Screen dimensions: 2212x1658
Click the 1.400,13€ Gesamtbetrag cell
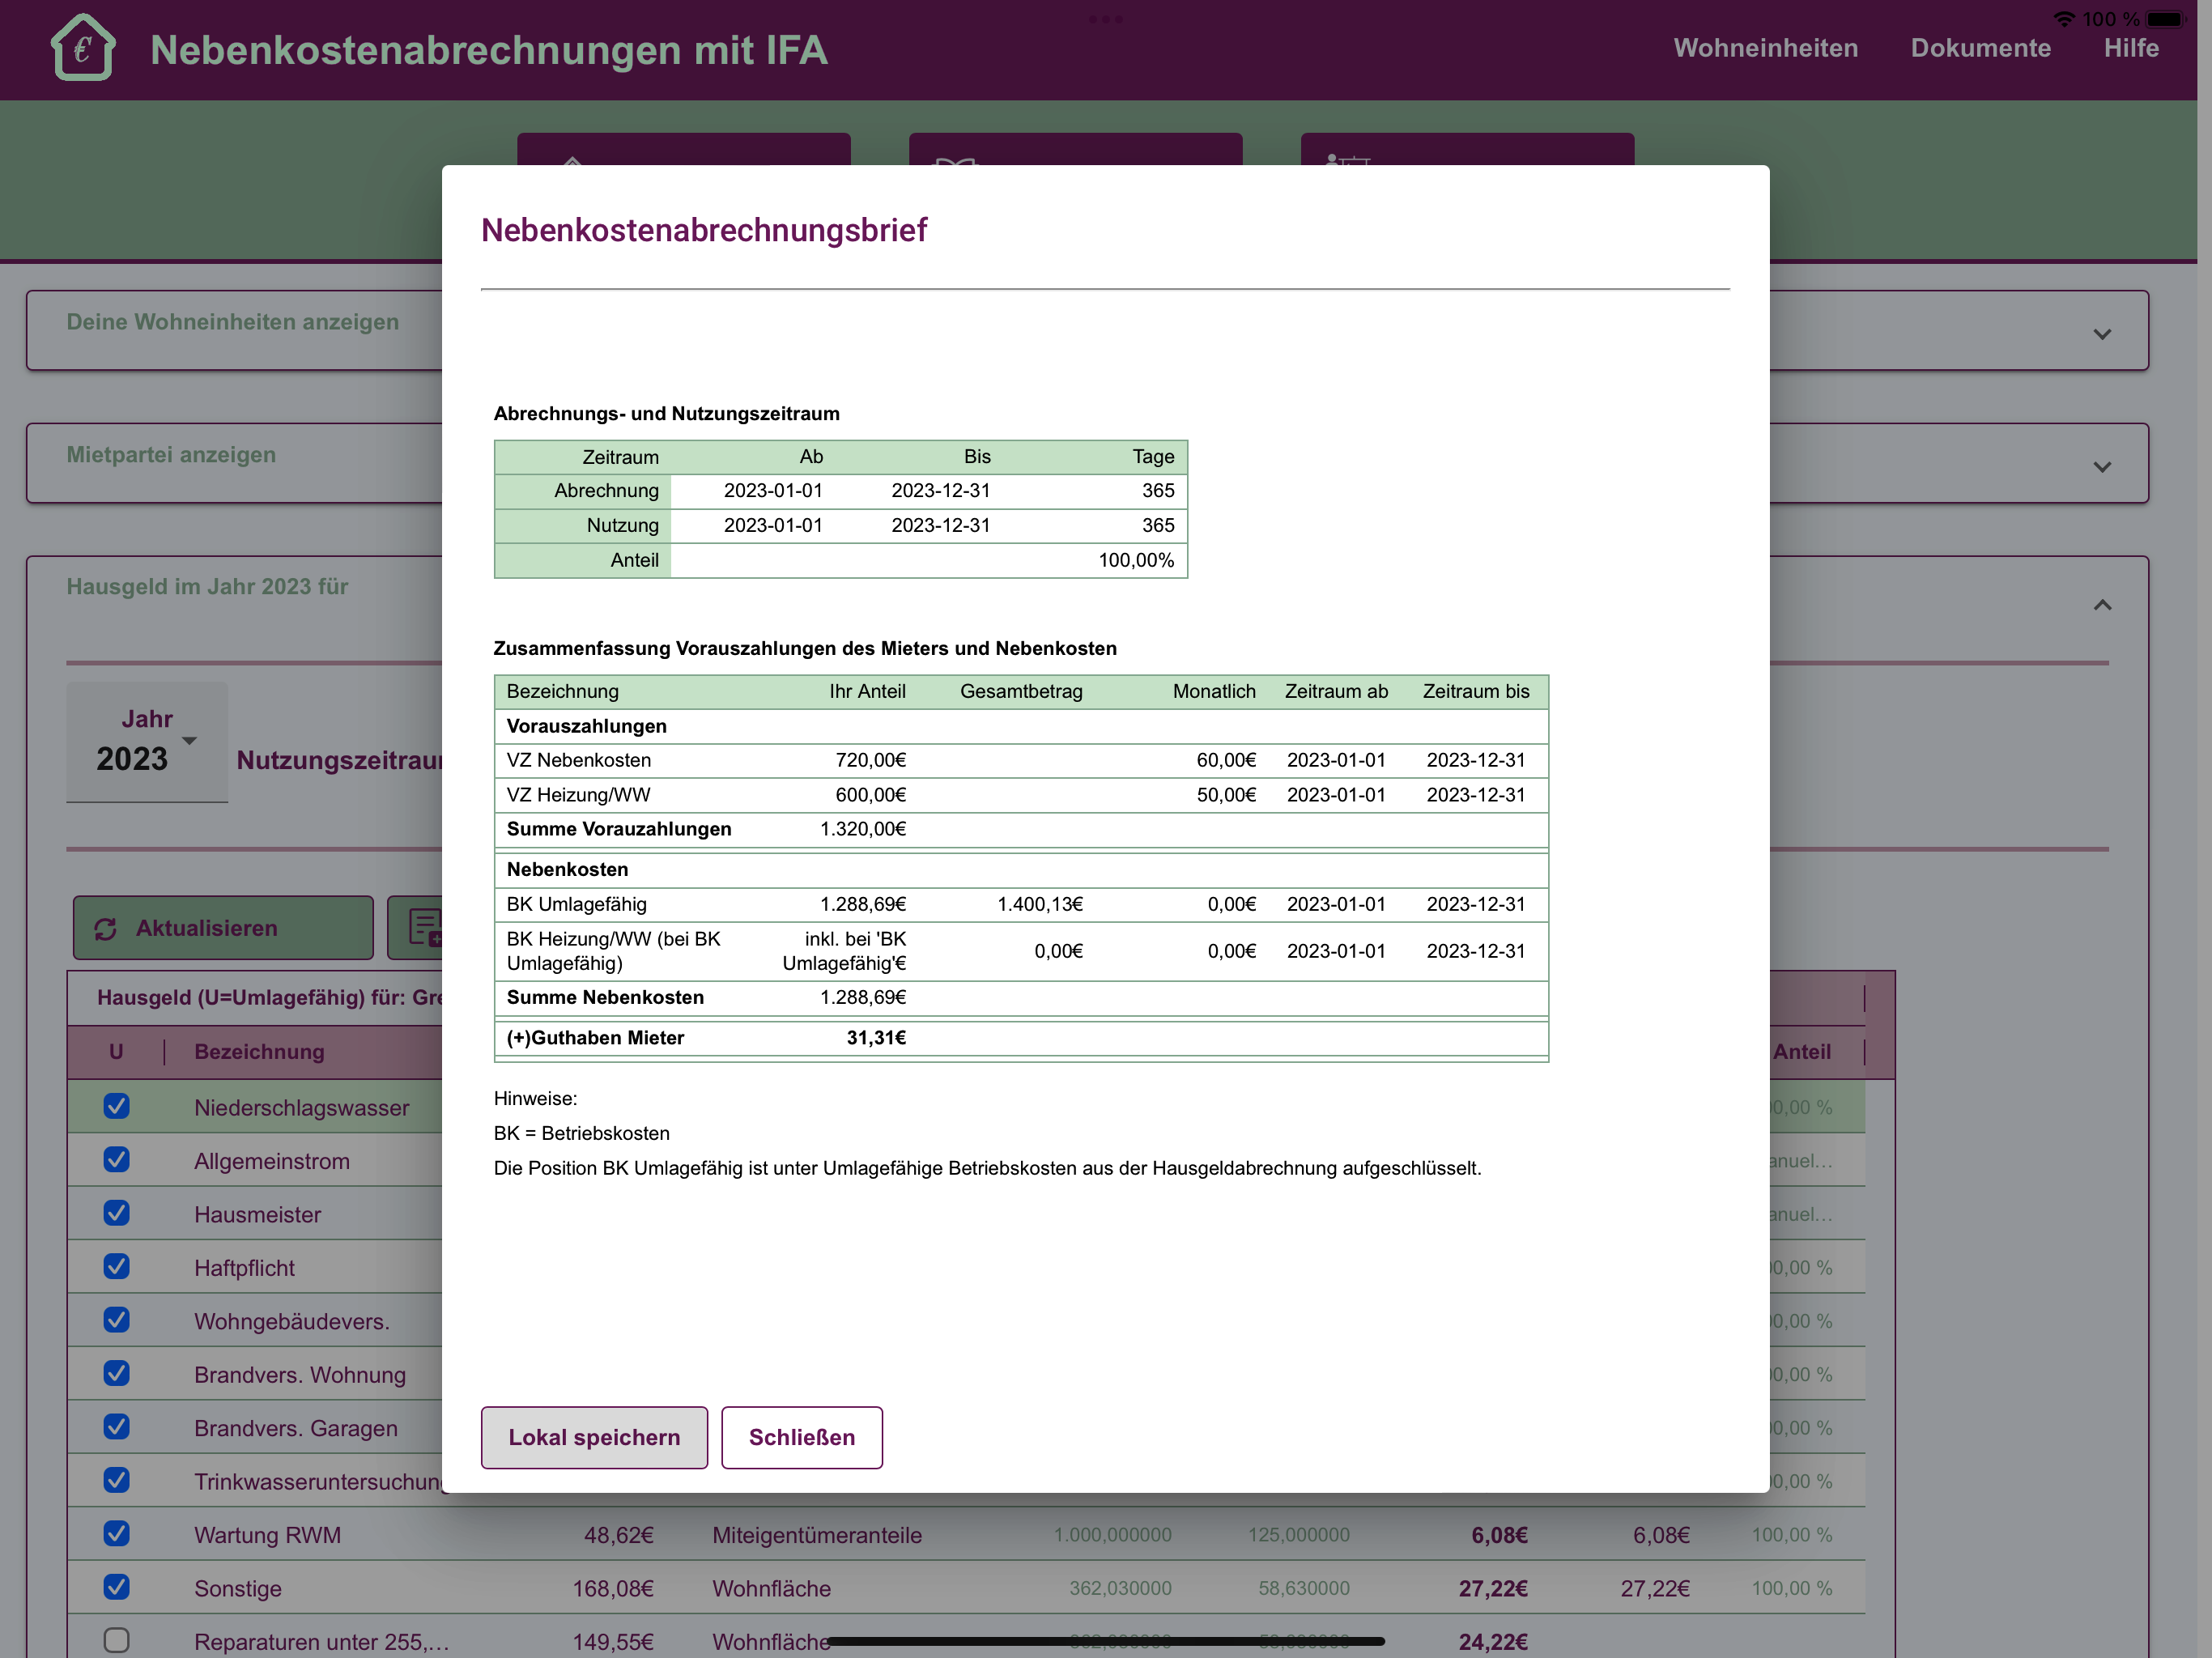1040,904
